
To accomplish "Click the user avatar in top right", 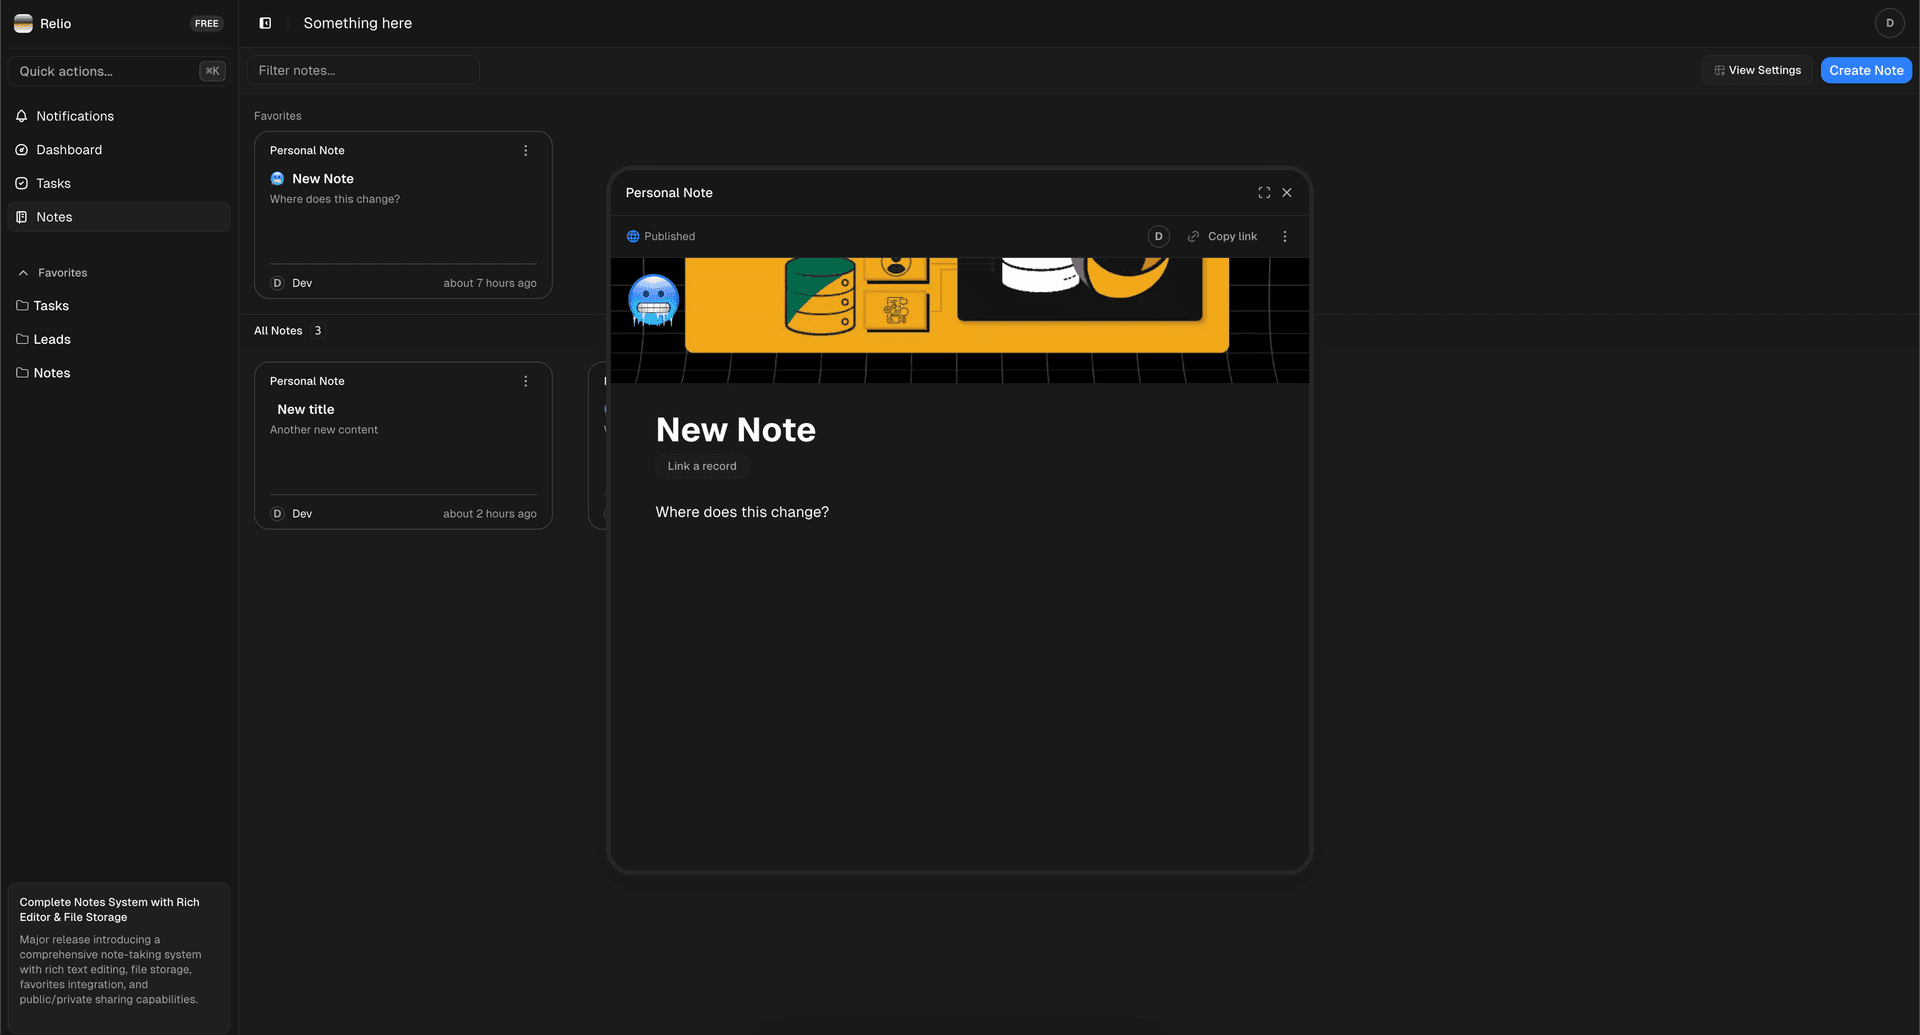I will (1889, 23).
